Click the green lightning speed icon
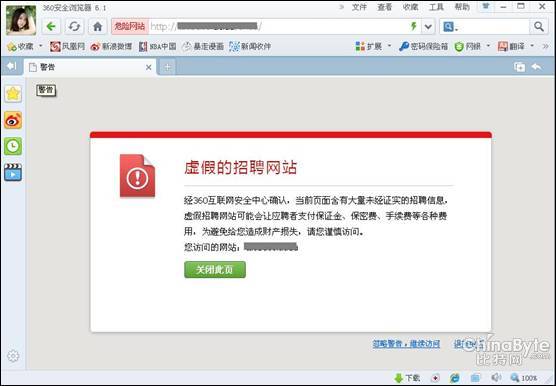The image size is (556, 386). tap(413, 26)
